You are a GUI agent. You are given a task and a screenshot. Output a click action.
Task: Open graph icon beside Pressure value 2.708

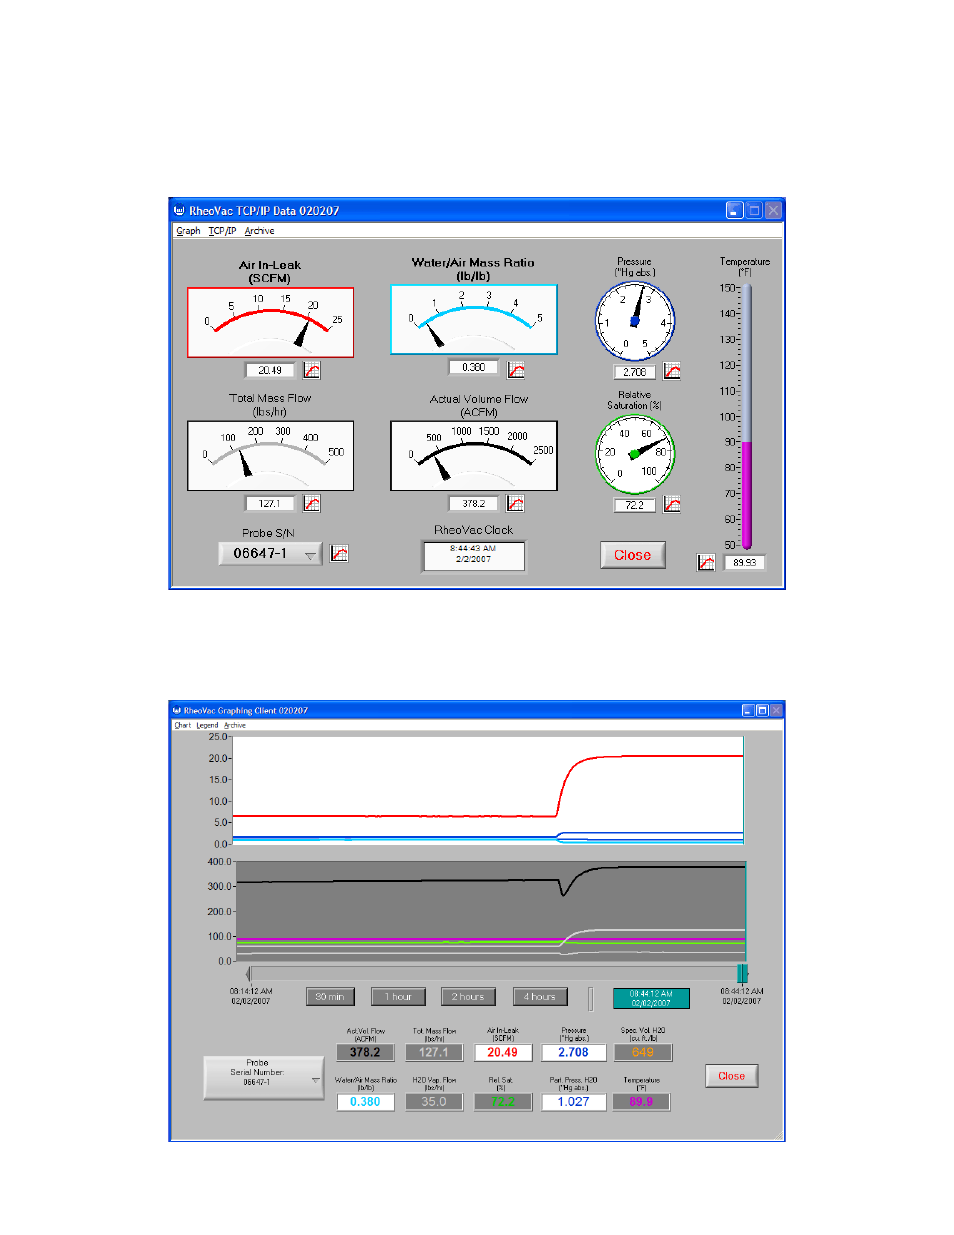pos(672,371)
